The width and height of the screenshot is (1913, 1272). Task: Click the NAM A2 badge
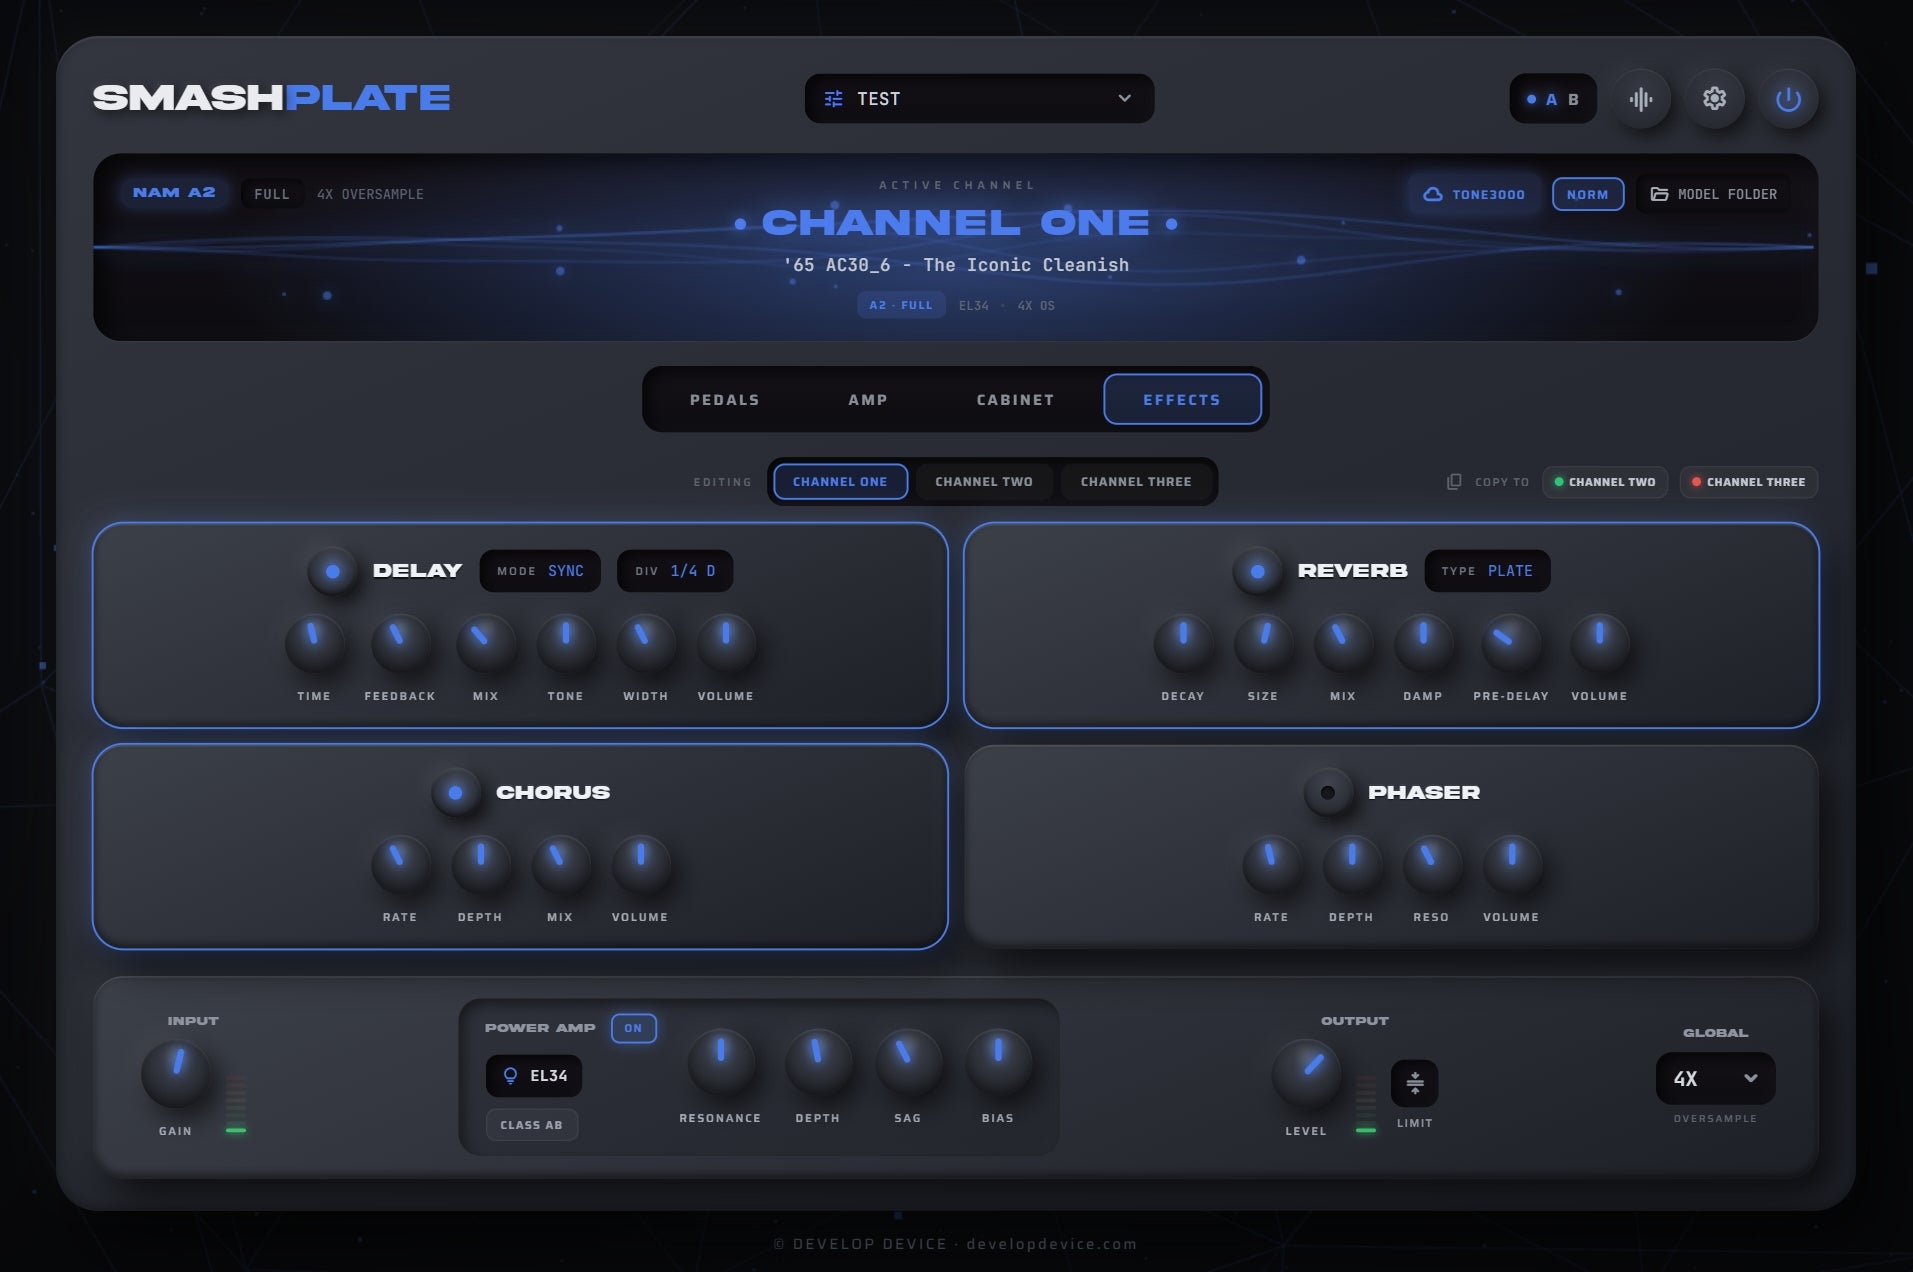(174, 192)
